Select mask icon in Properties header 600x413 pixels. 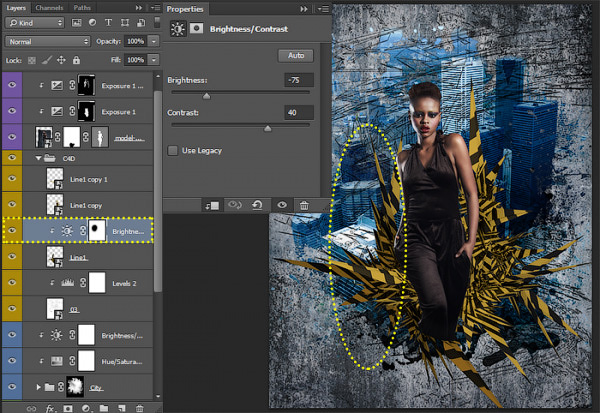197,28
